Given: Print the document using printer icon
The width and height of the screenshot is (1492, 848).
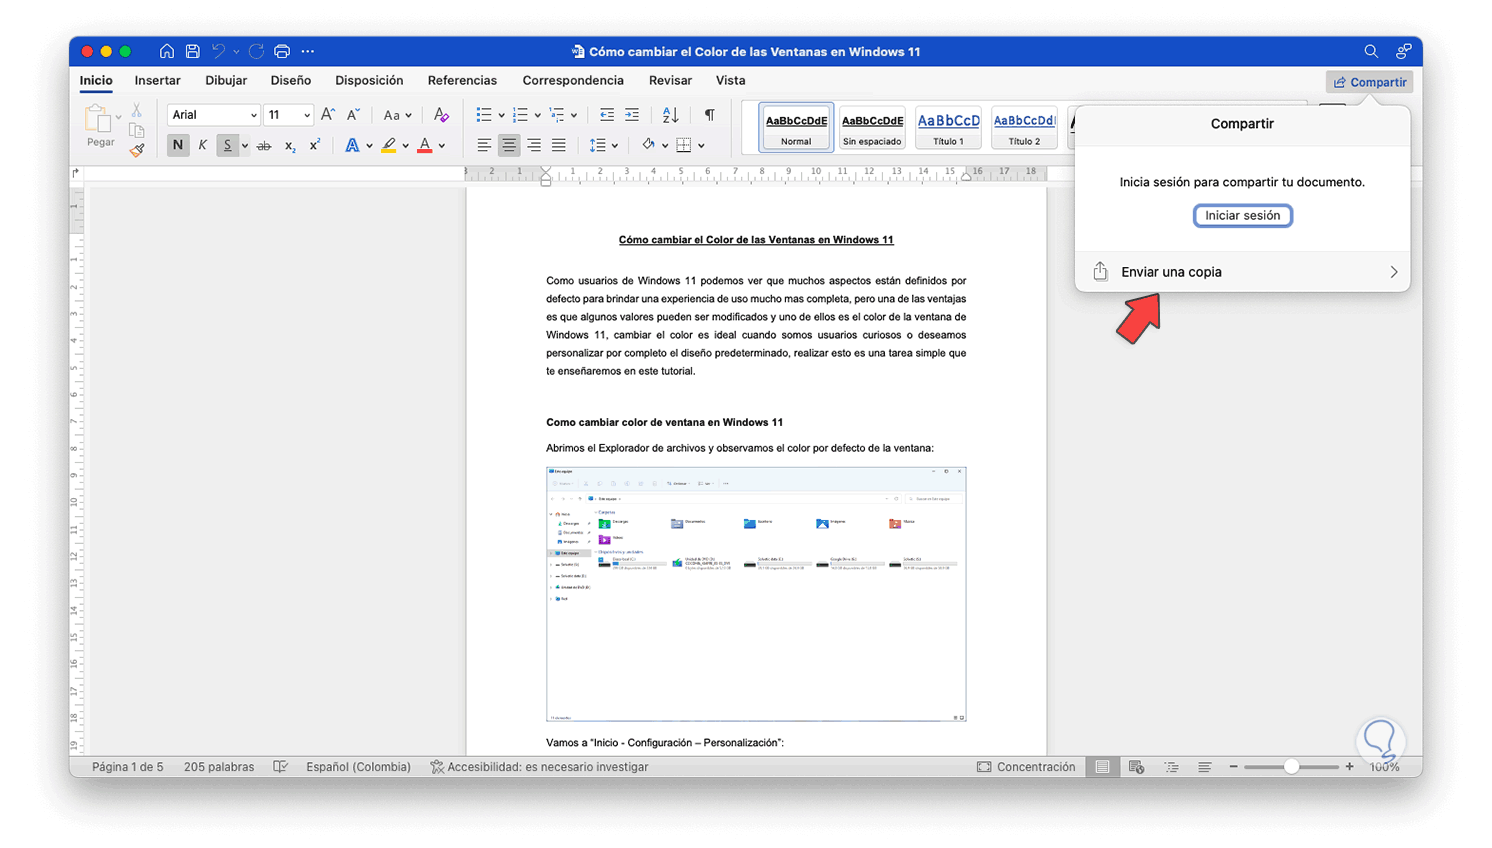Looking at the screenshot, I should (x=282, y=51).
